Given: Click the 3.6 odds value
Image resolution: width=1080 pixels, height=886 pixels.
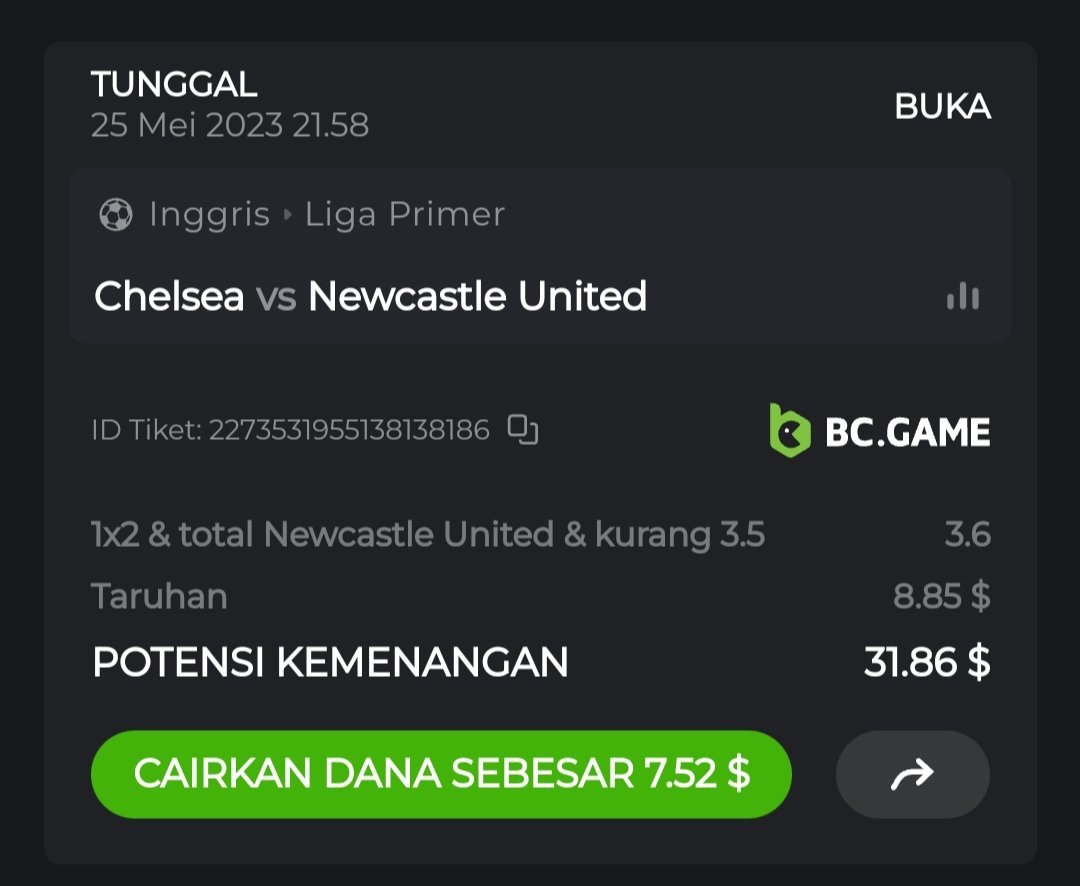Looking at the screenshot, I should (967, 535).
